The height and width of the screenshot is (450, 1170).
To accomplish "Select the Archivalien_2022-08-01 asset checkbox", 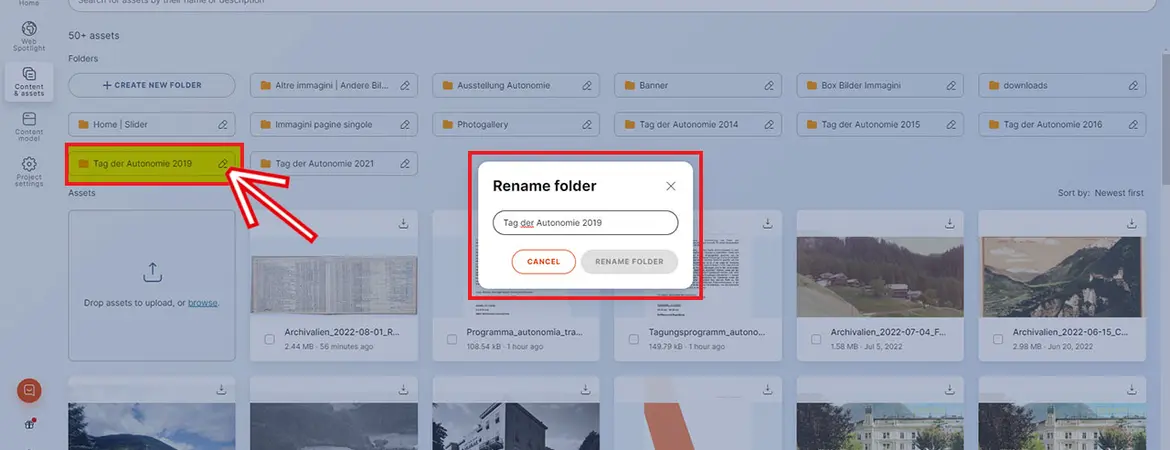I will 270,339.
